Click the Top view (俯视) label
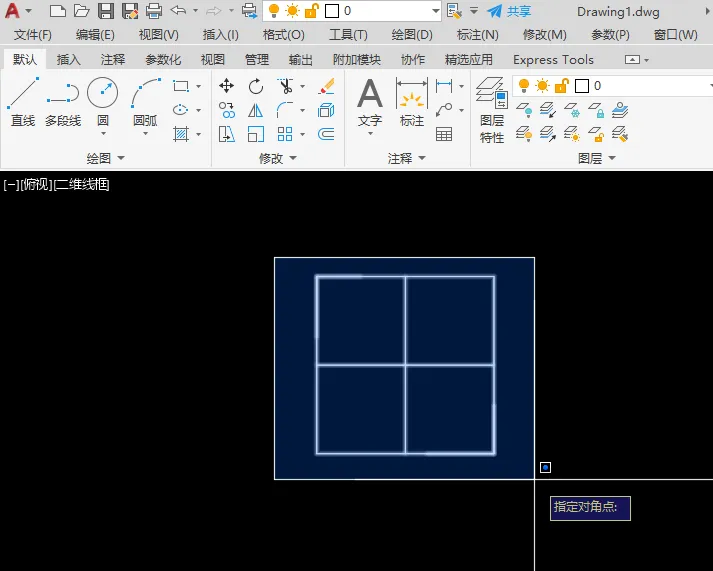The width and height of the screenshot is (713, 571). click(x=36, y=185)
